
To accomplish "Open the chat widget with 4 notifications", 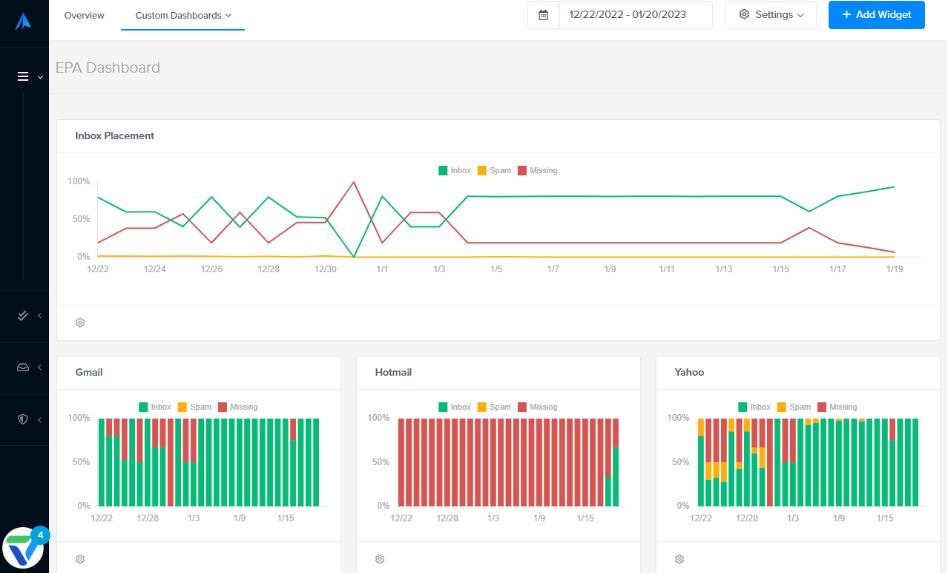I will tap(23, 549).
